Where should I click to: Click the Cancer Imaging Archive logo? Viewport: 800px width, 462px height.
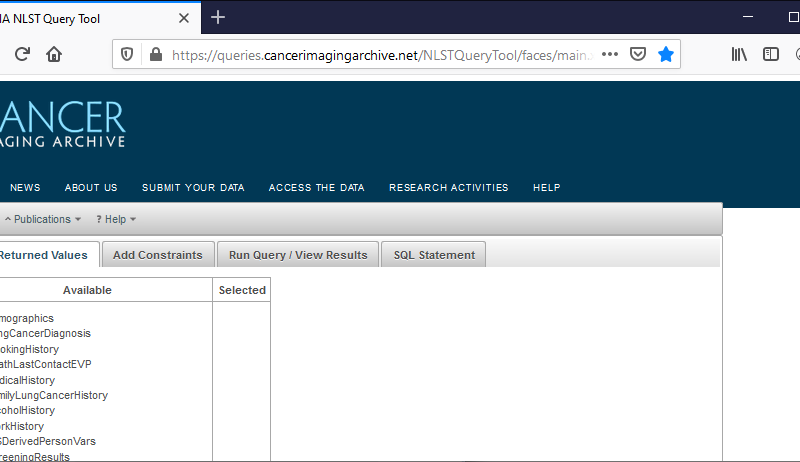click(62, 124)
